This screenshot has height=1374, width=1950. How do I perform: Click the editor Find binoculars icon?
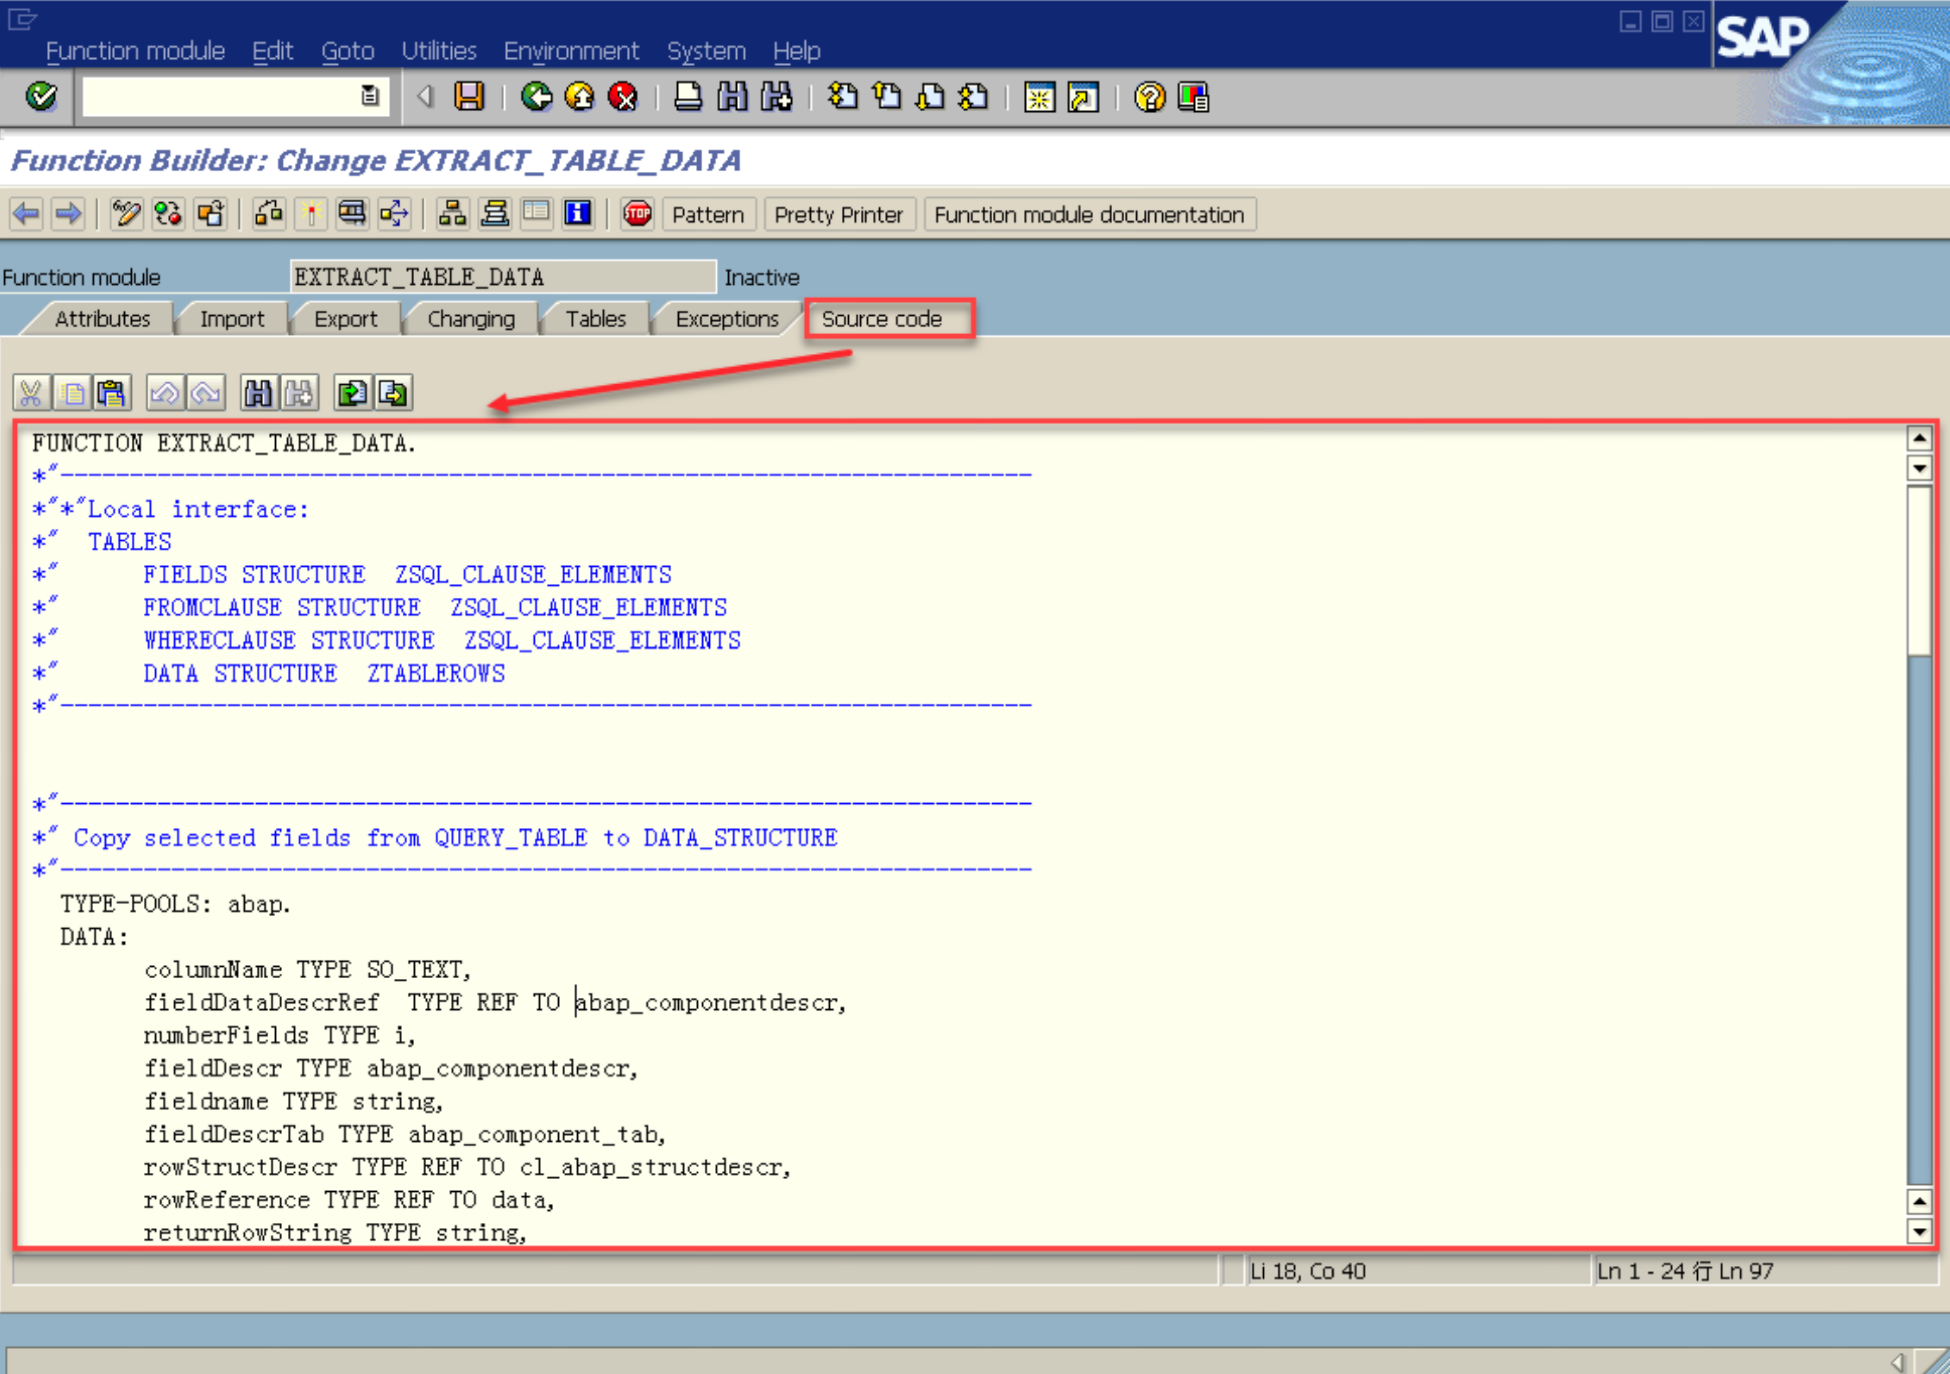click(x=258, y=393)
